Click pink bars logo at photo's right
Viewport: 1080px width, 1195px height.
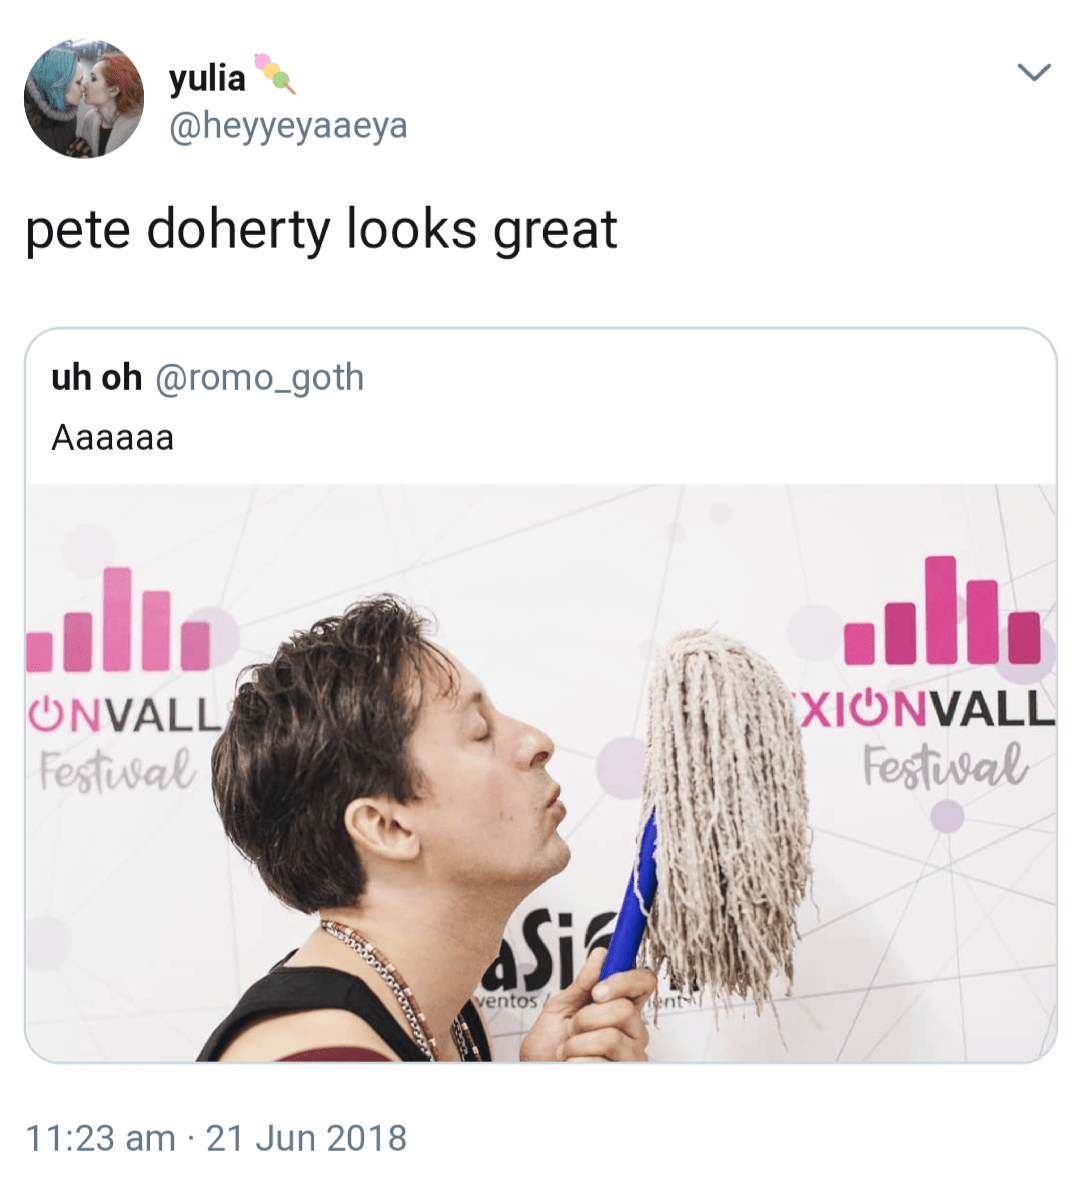point(943,610)
